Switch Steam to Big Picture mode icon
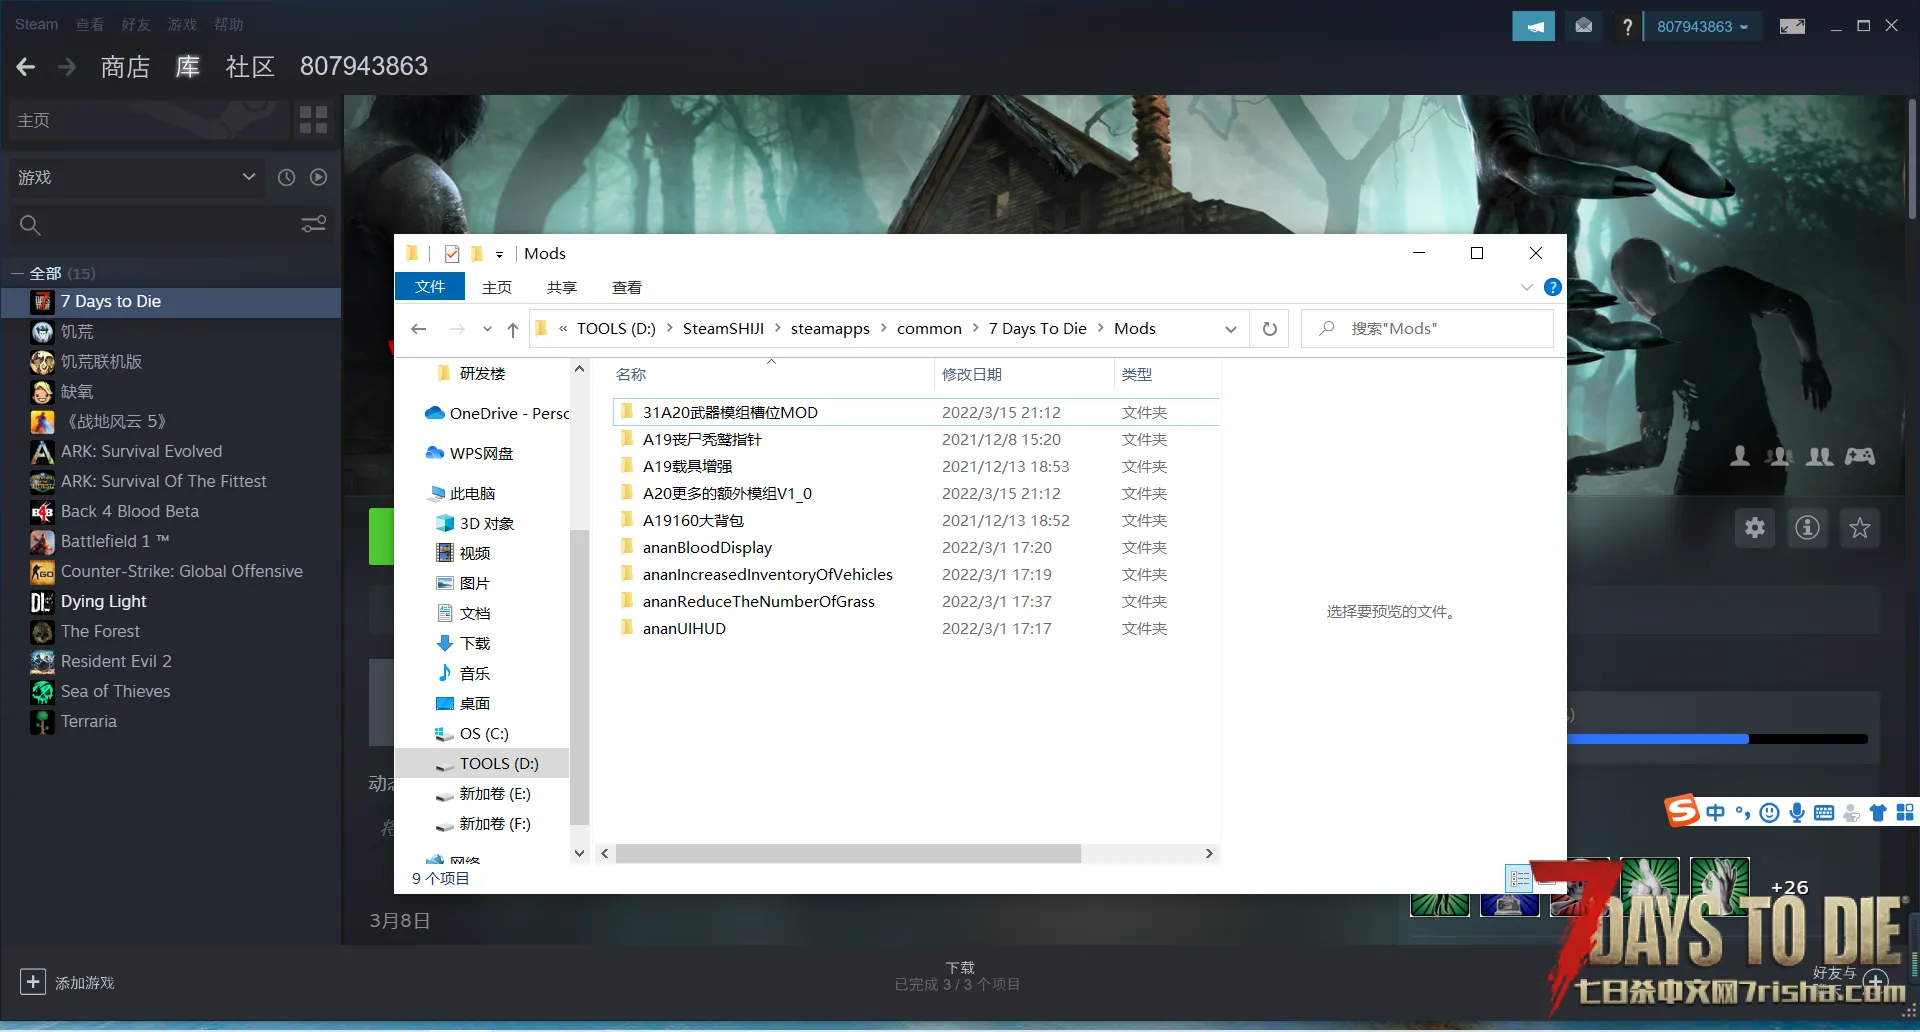This screenshot has width=1920, height=1032. coord(1792,26)
